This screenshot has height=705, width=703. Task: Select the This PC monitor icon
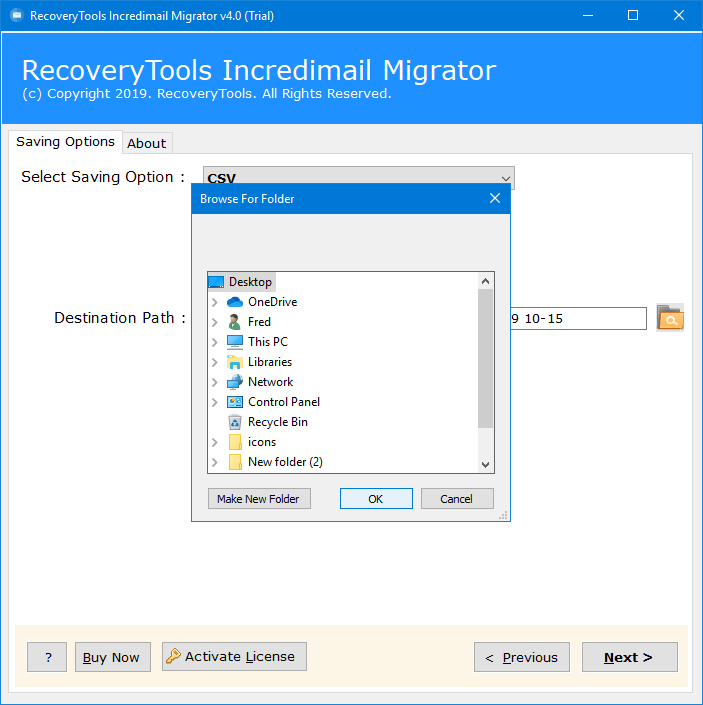click(x=235, y=342)
